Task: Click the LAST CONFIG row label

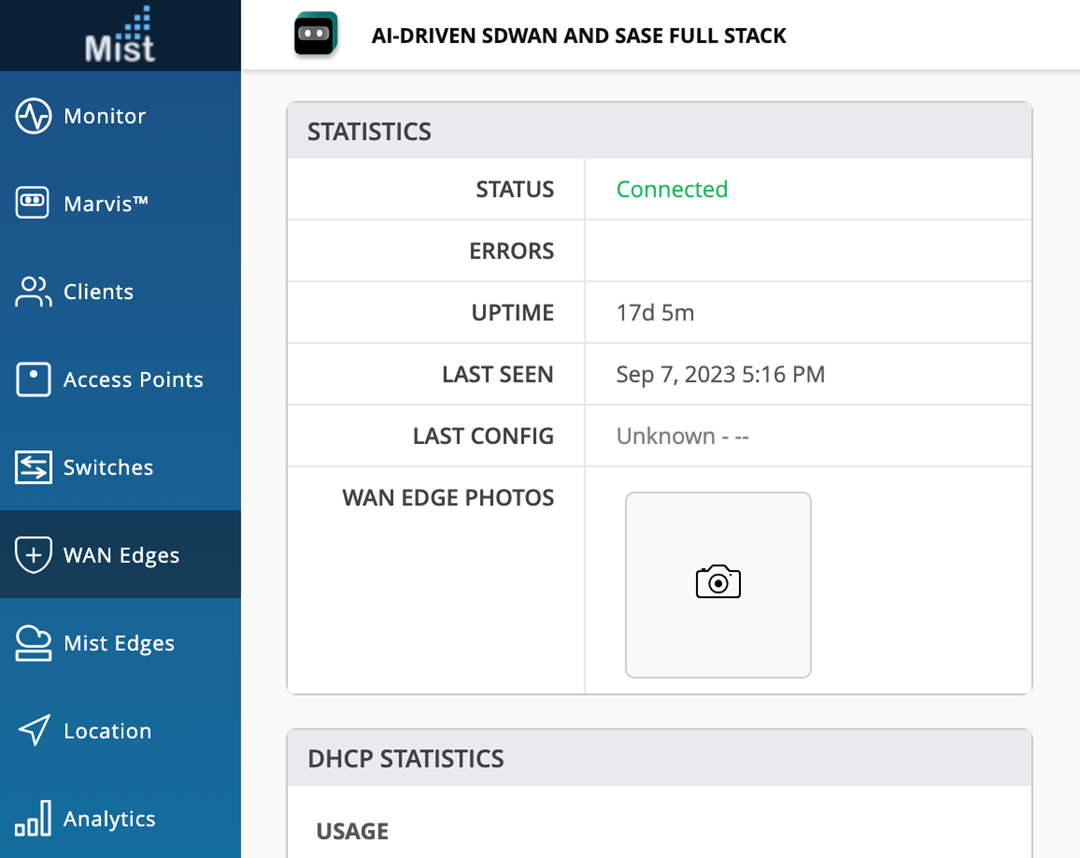Action: [x=483, y=436]
